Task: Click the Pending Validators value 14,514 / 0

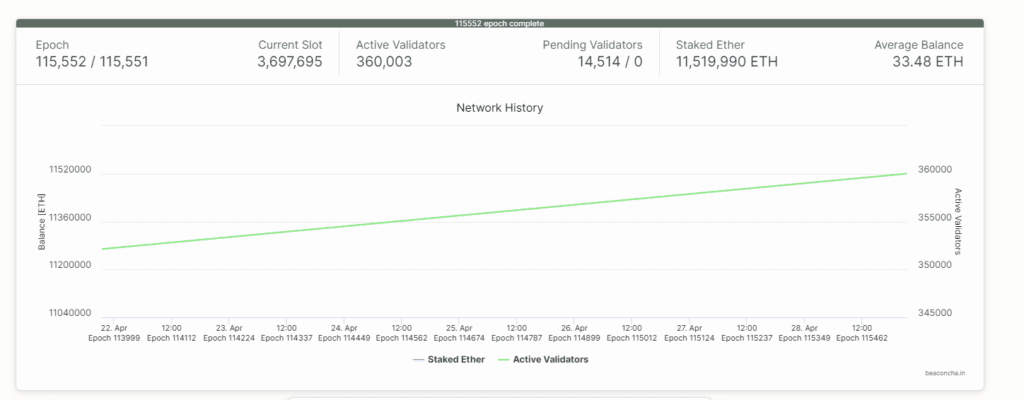Action: coord(610,62)
